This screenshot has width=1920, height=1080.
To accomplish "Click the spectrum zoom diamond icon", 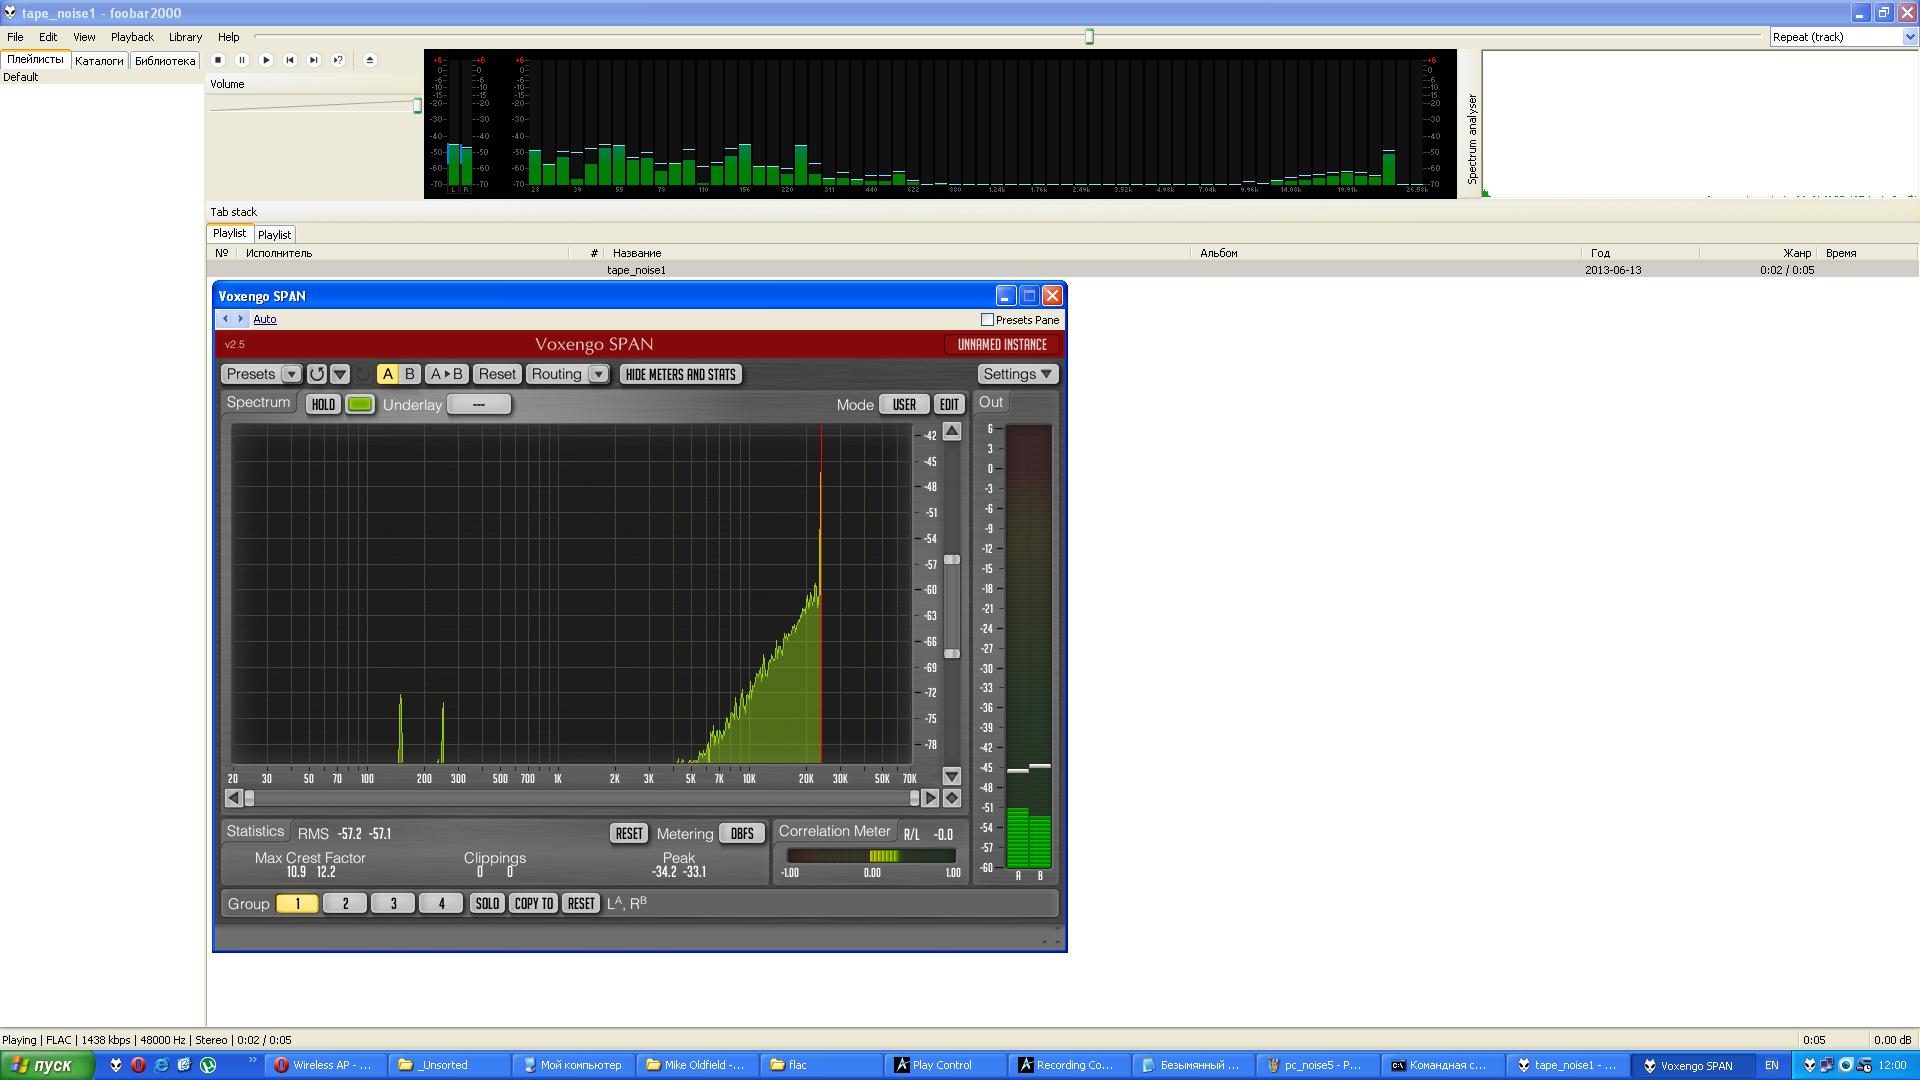I will point(952,798).
